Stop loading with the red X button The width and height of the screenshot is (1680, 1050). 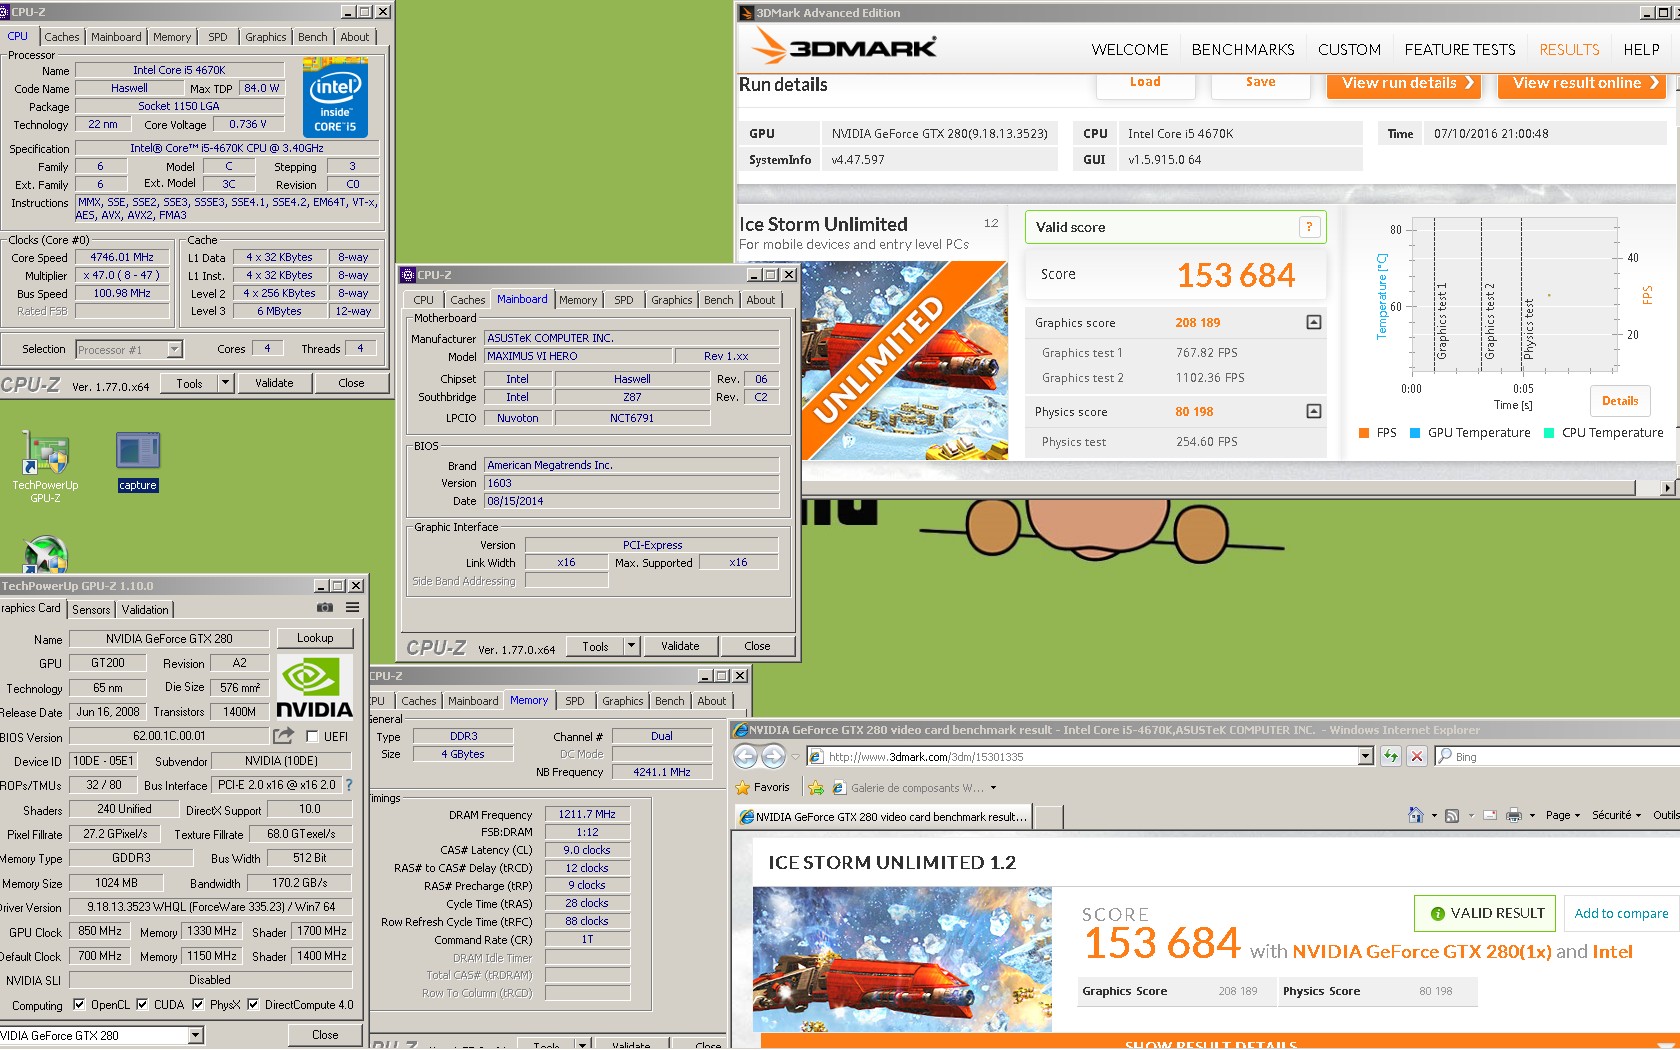(x=1416, y=756)
